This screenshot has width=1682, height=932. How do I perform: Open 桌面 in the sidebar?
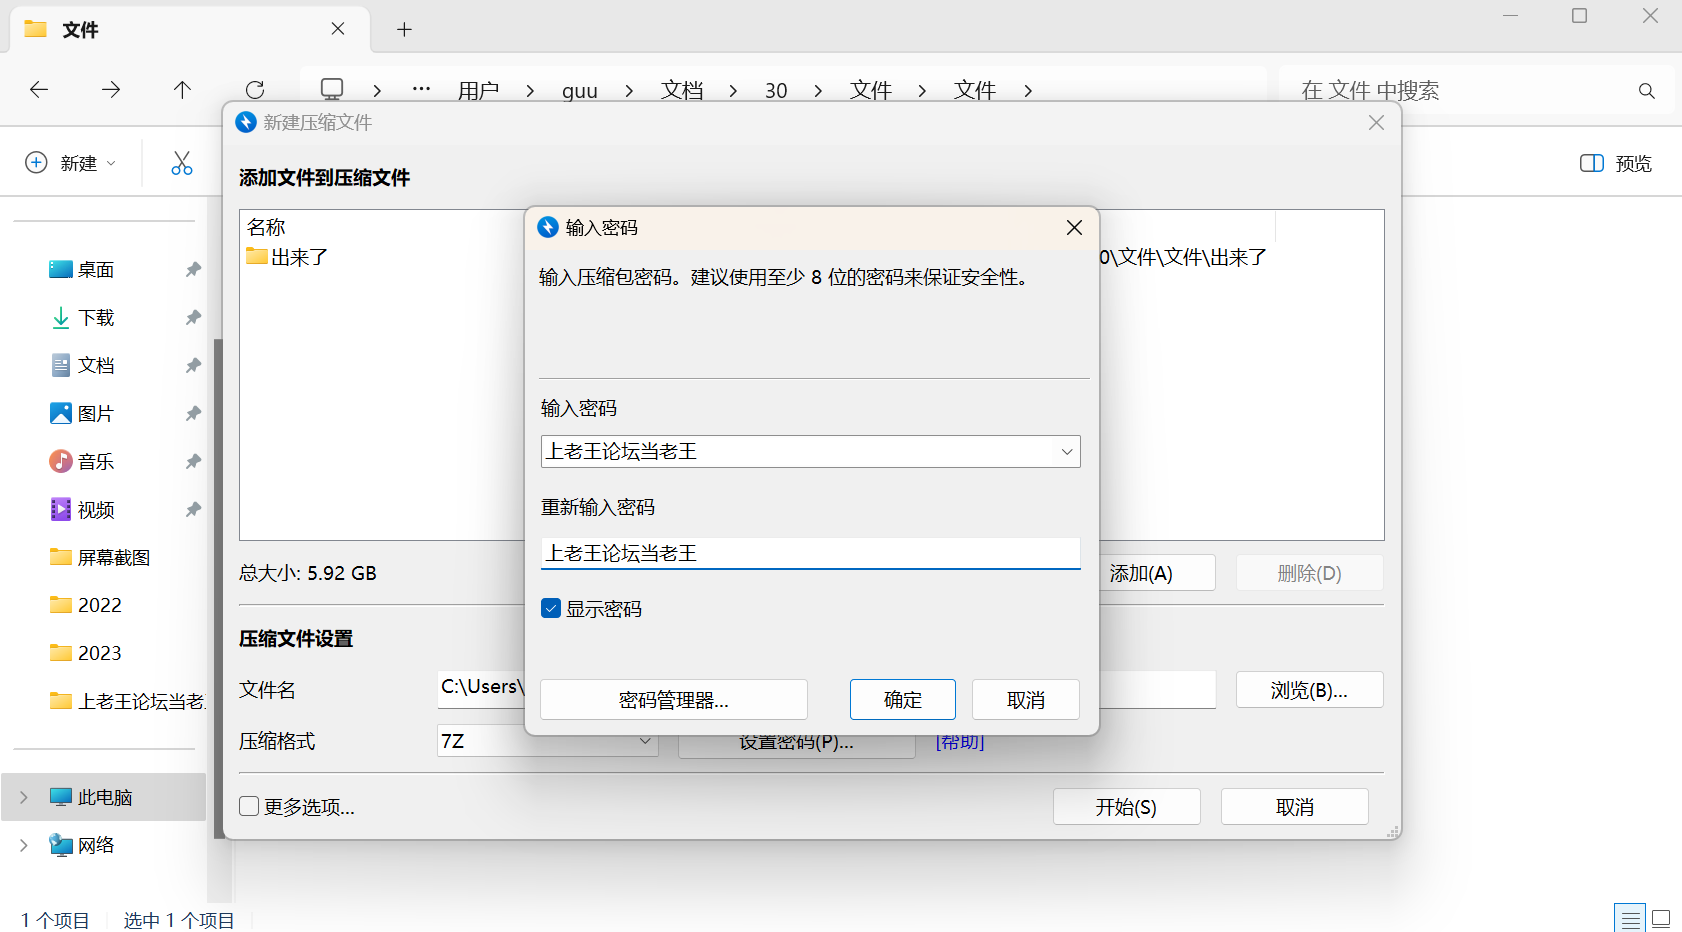click(x=96, y=269)
